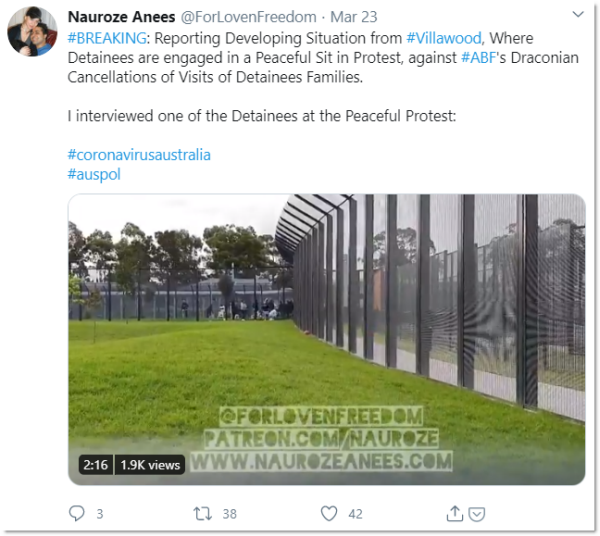600x536 pixels.
Task: Expand tweet options chevron menu
Action: [578, 15]
